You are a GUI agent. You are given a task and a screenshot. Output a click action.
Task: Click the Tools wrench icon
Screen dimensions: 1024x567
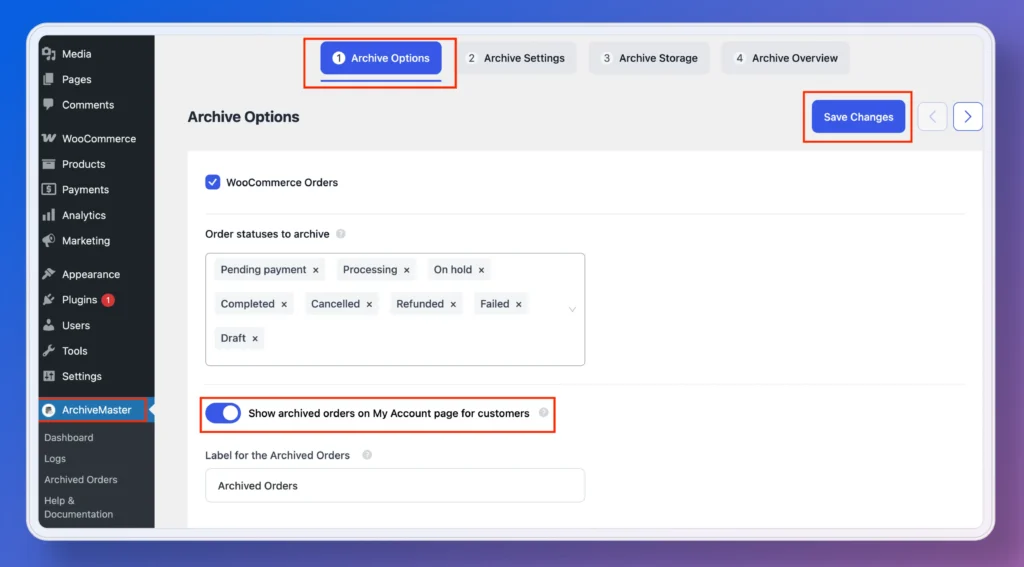pyautogui.click(x=49, y=351)
